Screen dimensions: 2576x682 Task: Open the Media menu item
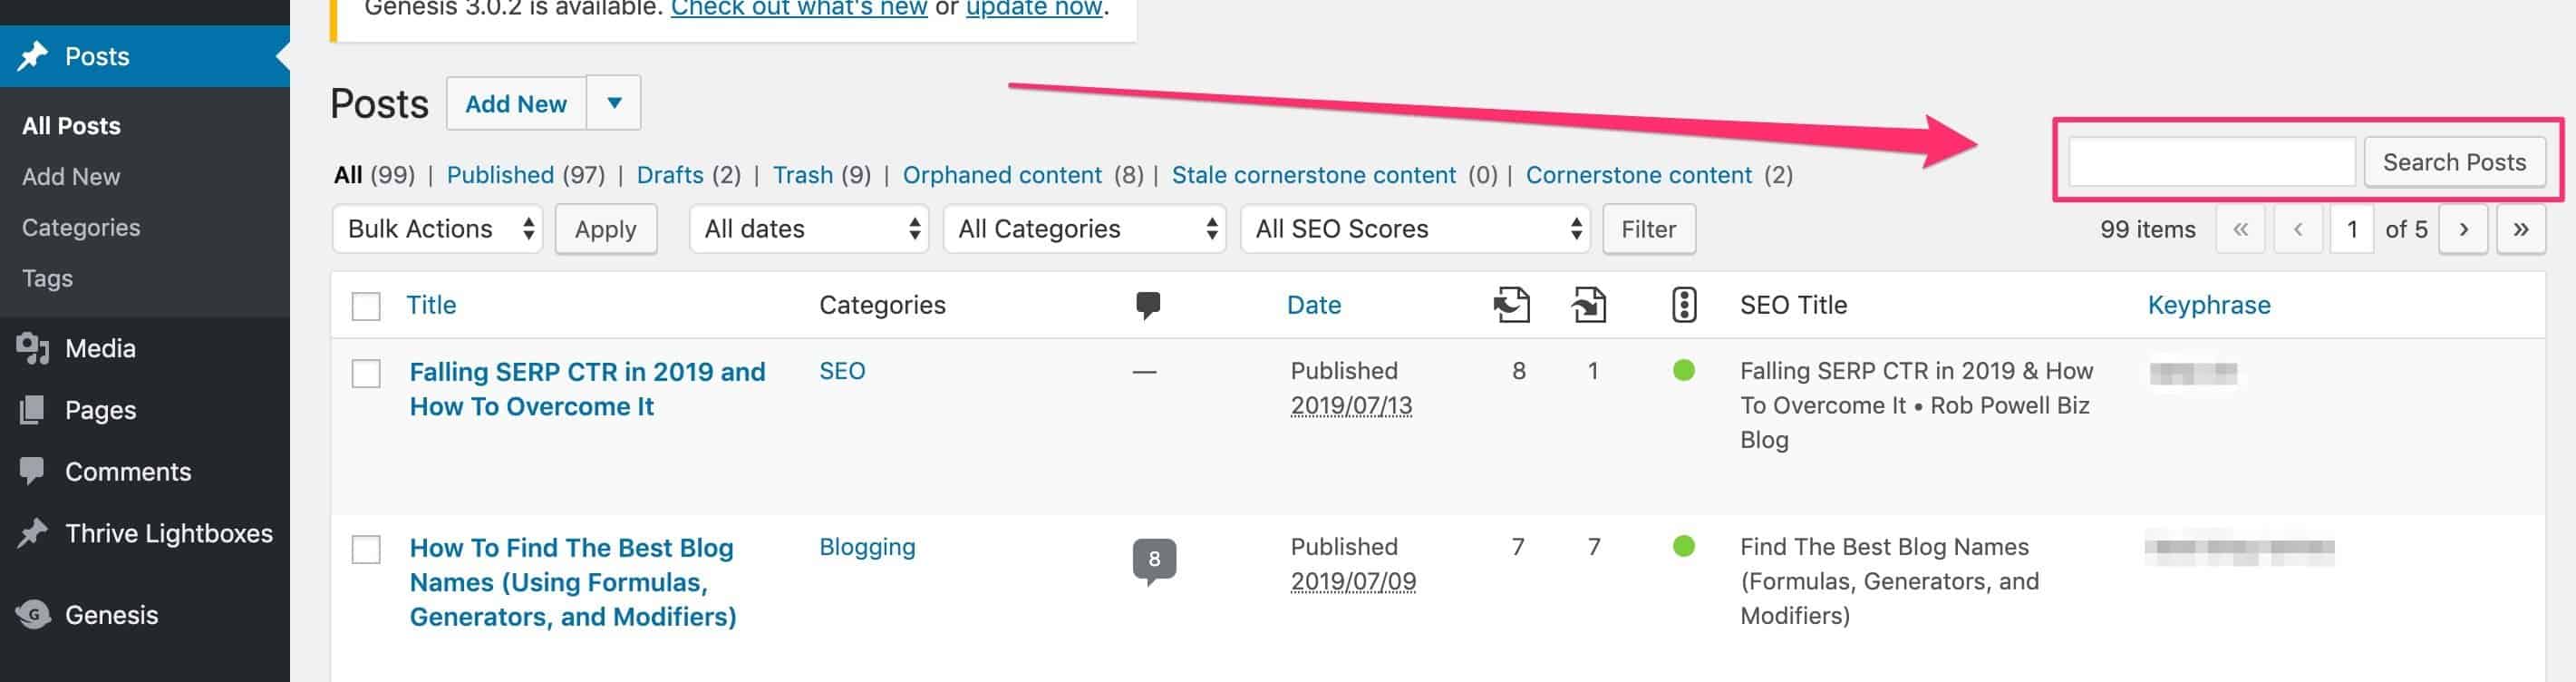[x=145, y=348]
